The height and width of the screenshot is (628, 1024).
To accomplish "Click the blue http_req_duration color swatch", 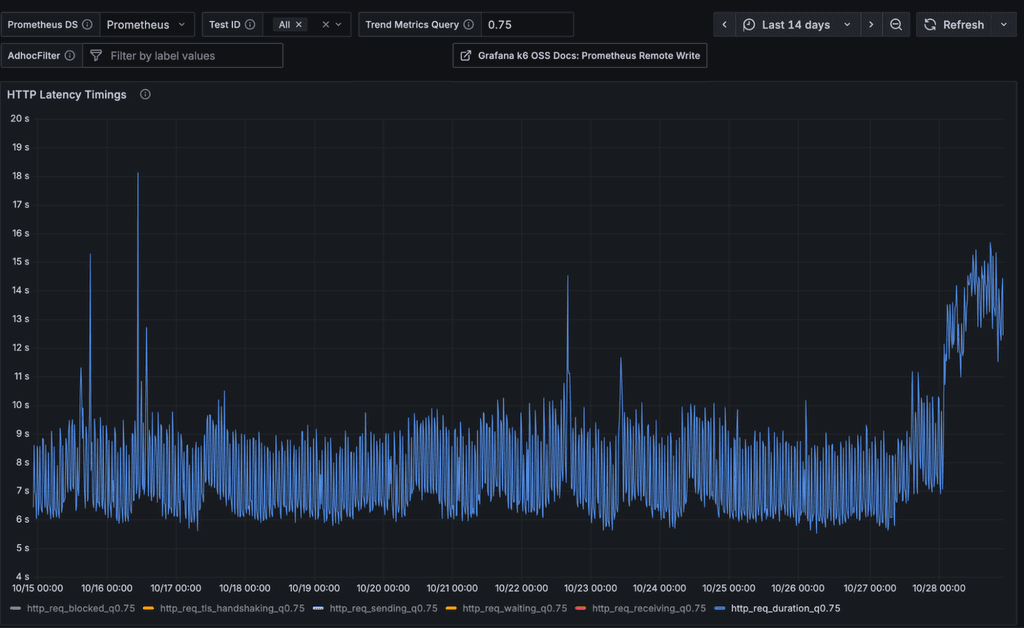I will pyautogui.click(x=720, y=608).
